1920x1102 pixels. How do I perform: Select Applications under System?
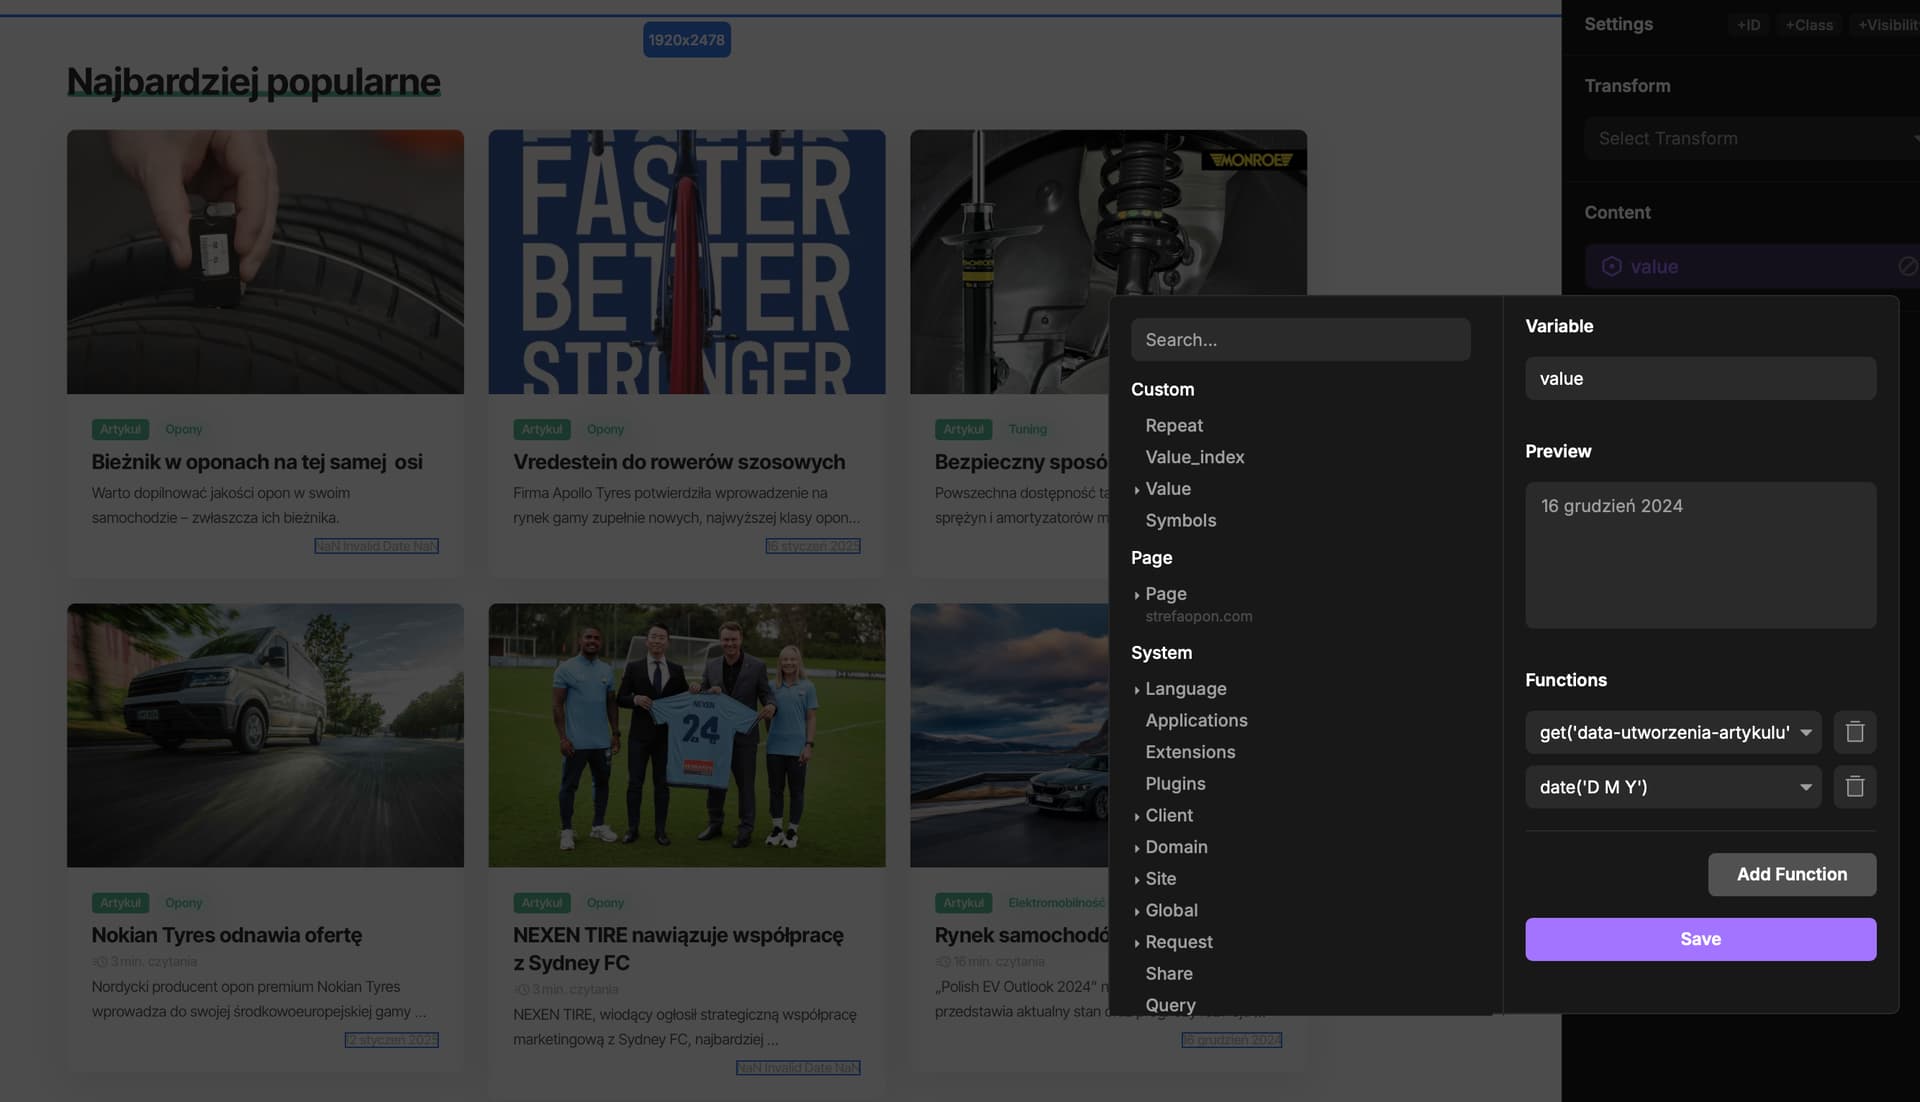pyautogui.click(x=1196, y=720)
